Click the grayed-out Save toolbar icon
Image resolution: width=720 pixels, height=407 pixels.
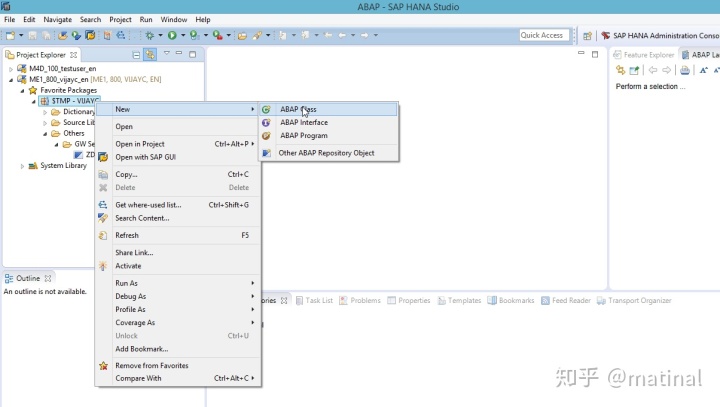33,35
